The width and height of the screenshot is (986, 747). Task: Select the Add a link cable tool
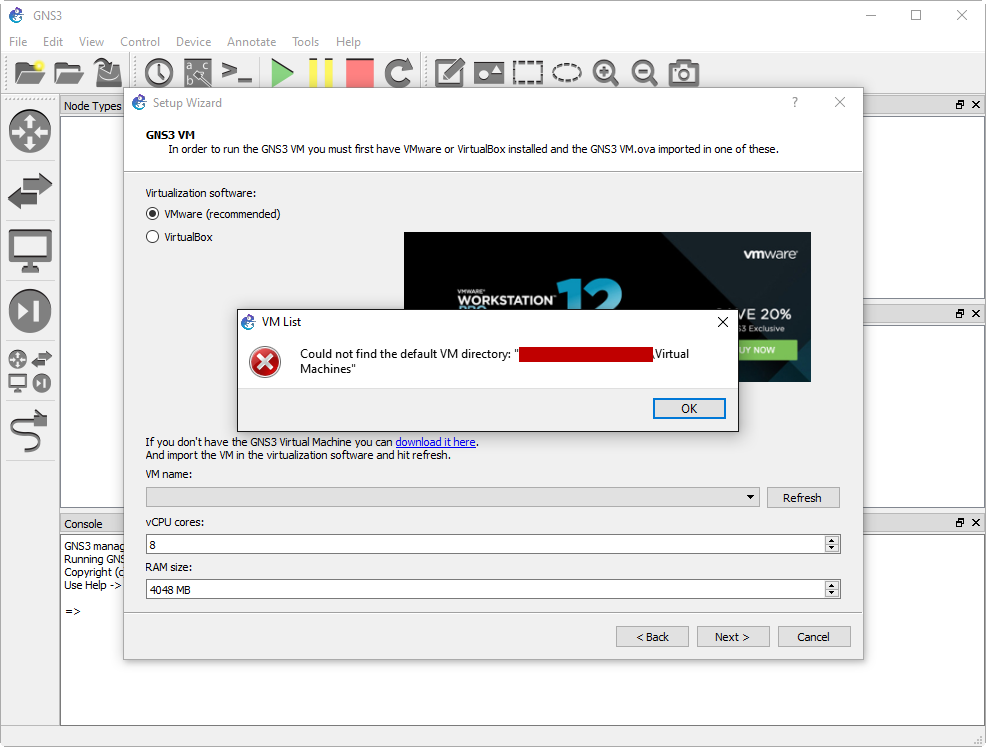(30, 431)
